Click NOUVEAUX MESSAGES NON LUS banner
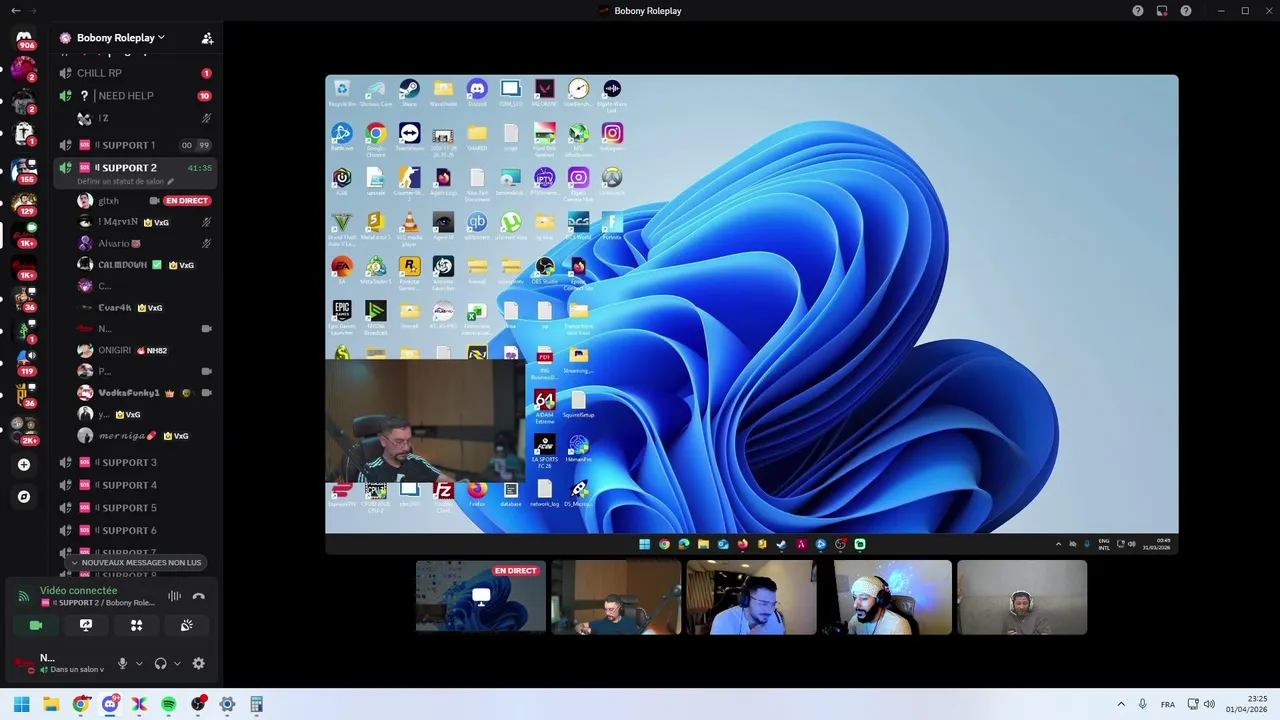1280x720 pixels. click(x=135, y=563)
